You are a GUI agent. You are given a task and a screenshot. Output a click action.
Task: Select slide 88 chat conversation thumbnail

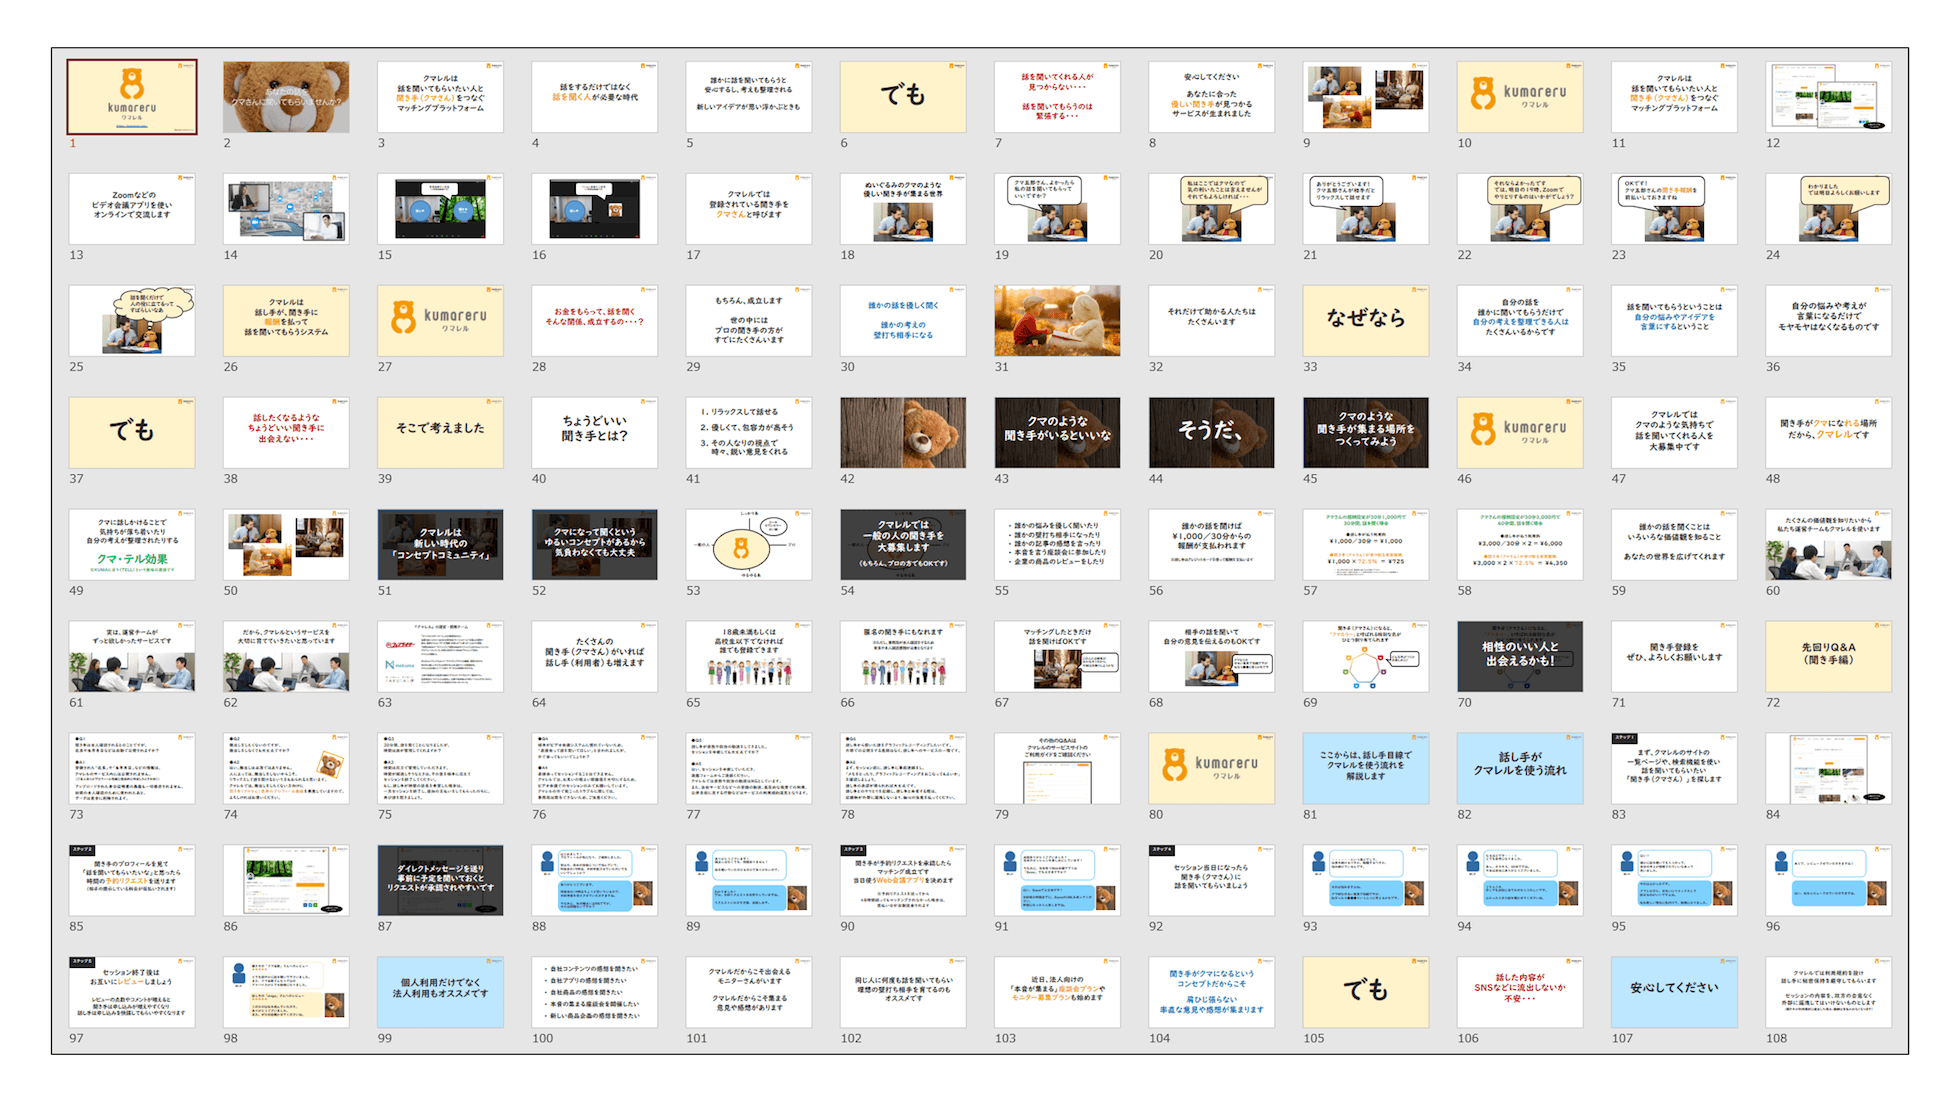click(595, 881)
